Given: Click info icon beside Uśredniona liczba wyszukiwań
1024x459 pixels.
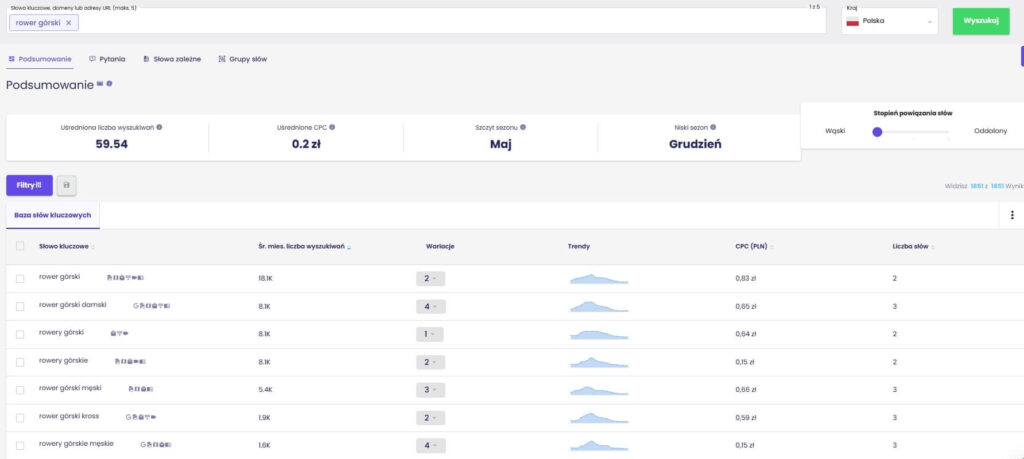Looking at the screenshot, I should [x=160, y=127].
